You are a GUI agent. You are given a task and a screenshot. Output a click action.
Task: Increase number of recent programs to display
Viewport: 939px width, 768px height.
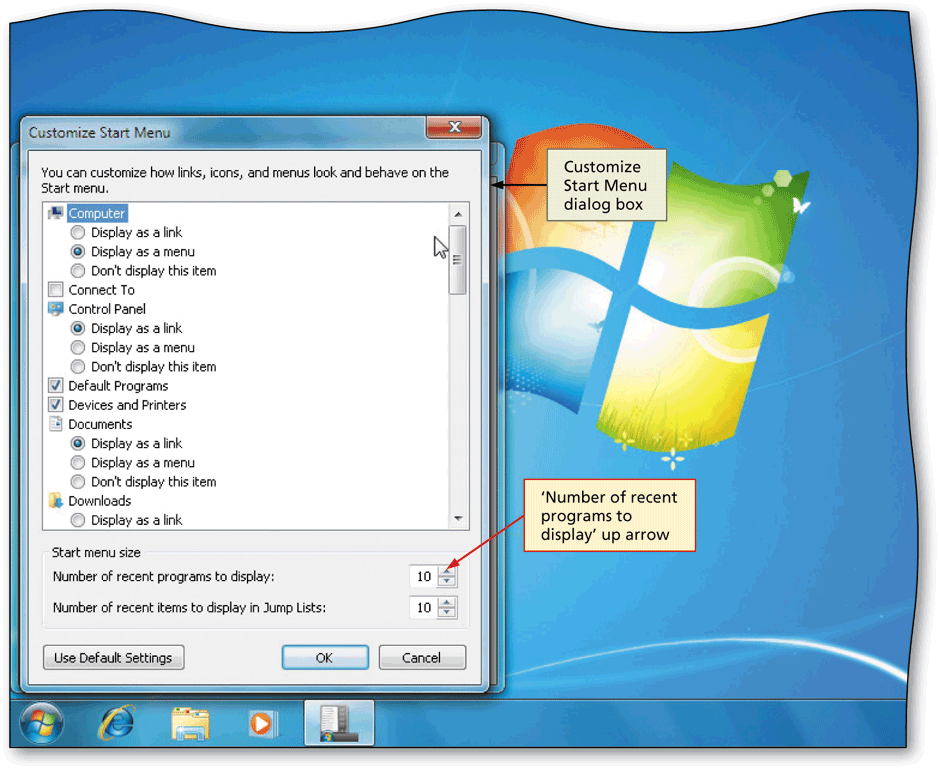point(447,572)
